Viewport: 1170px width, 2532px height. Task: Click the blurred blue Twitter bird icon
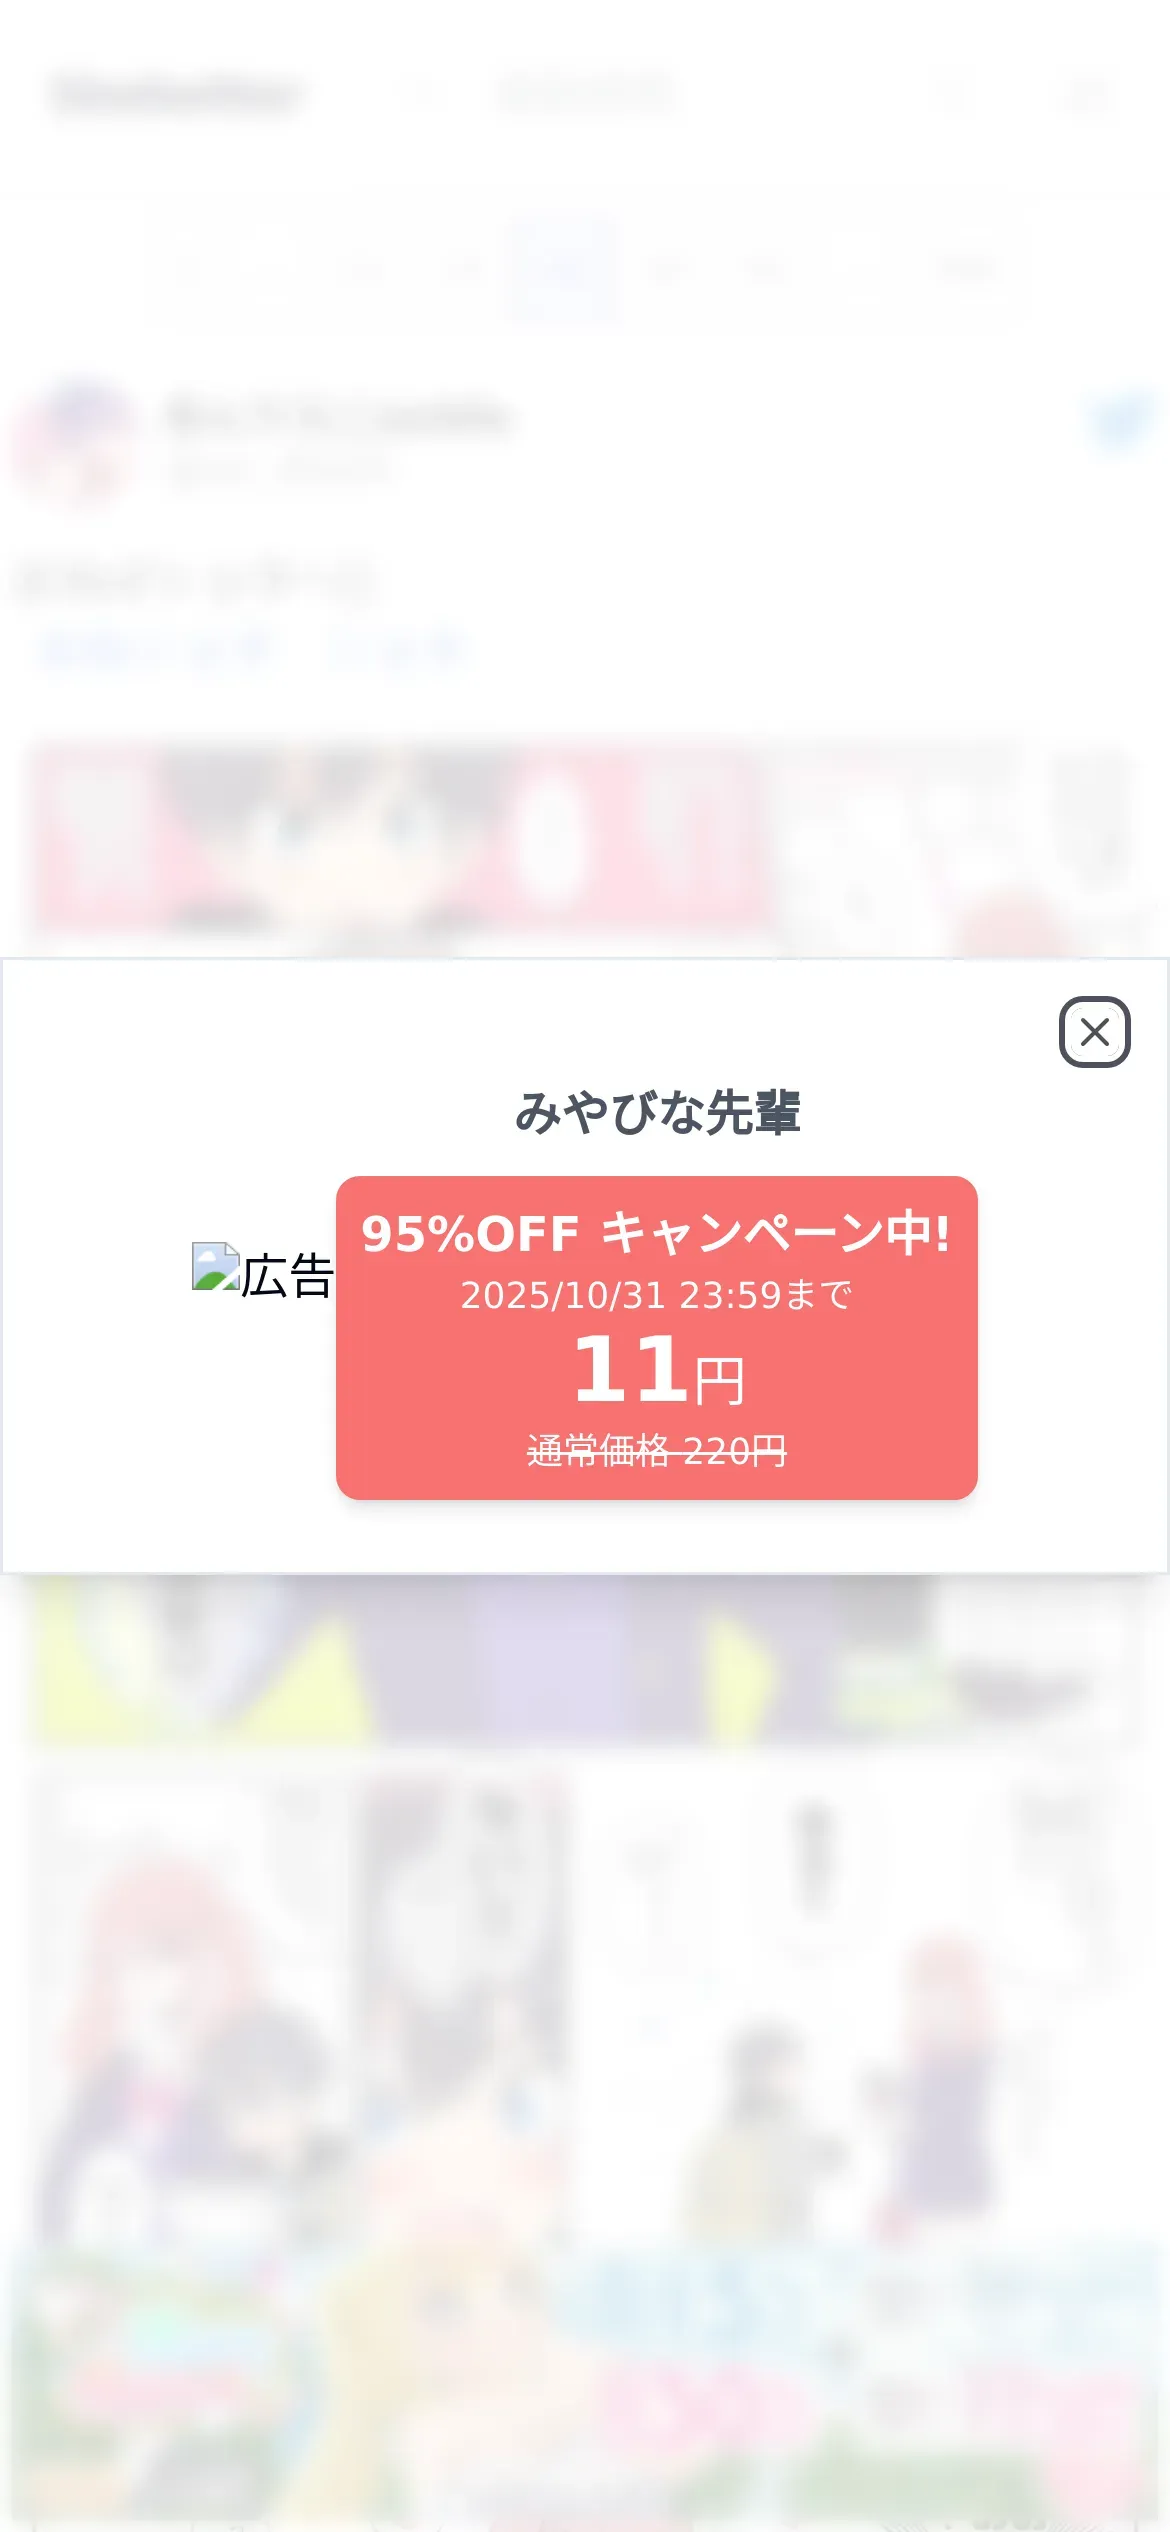(x=1120, y=421)
